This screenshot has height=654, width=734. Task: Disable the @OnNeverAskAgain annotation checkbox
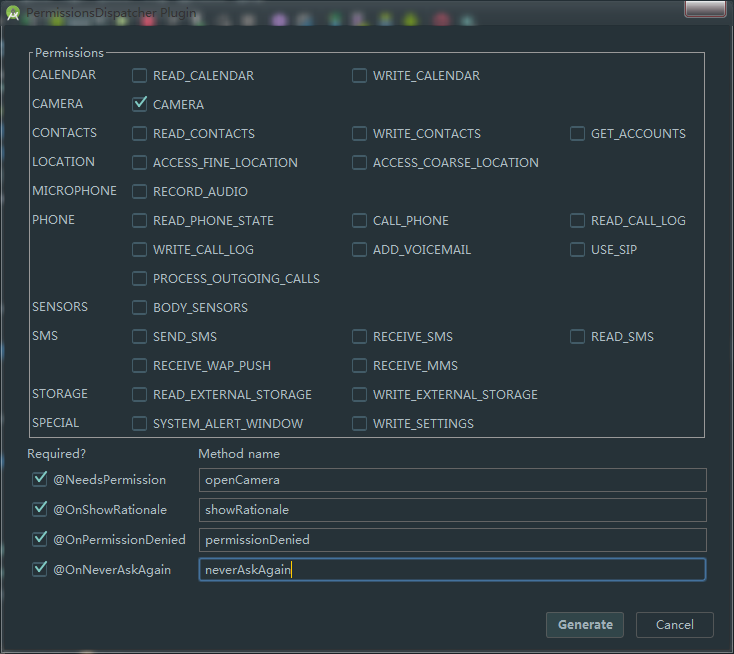40,569
